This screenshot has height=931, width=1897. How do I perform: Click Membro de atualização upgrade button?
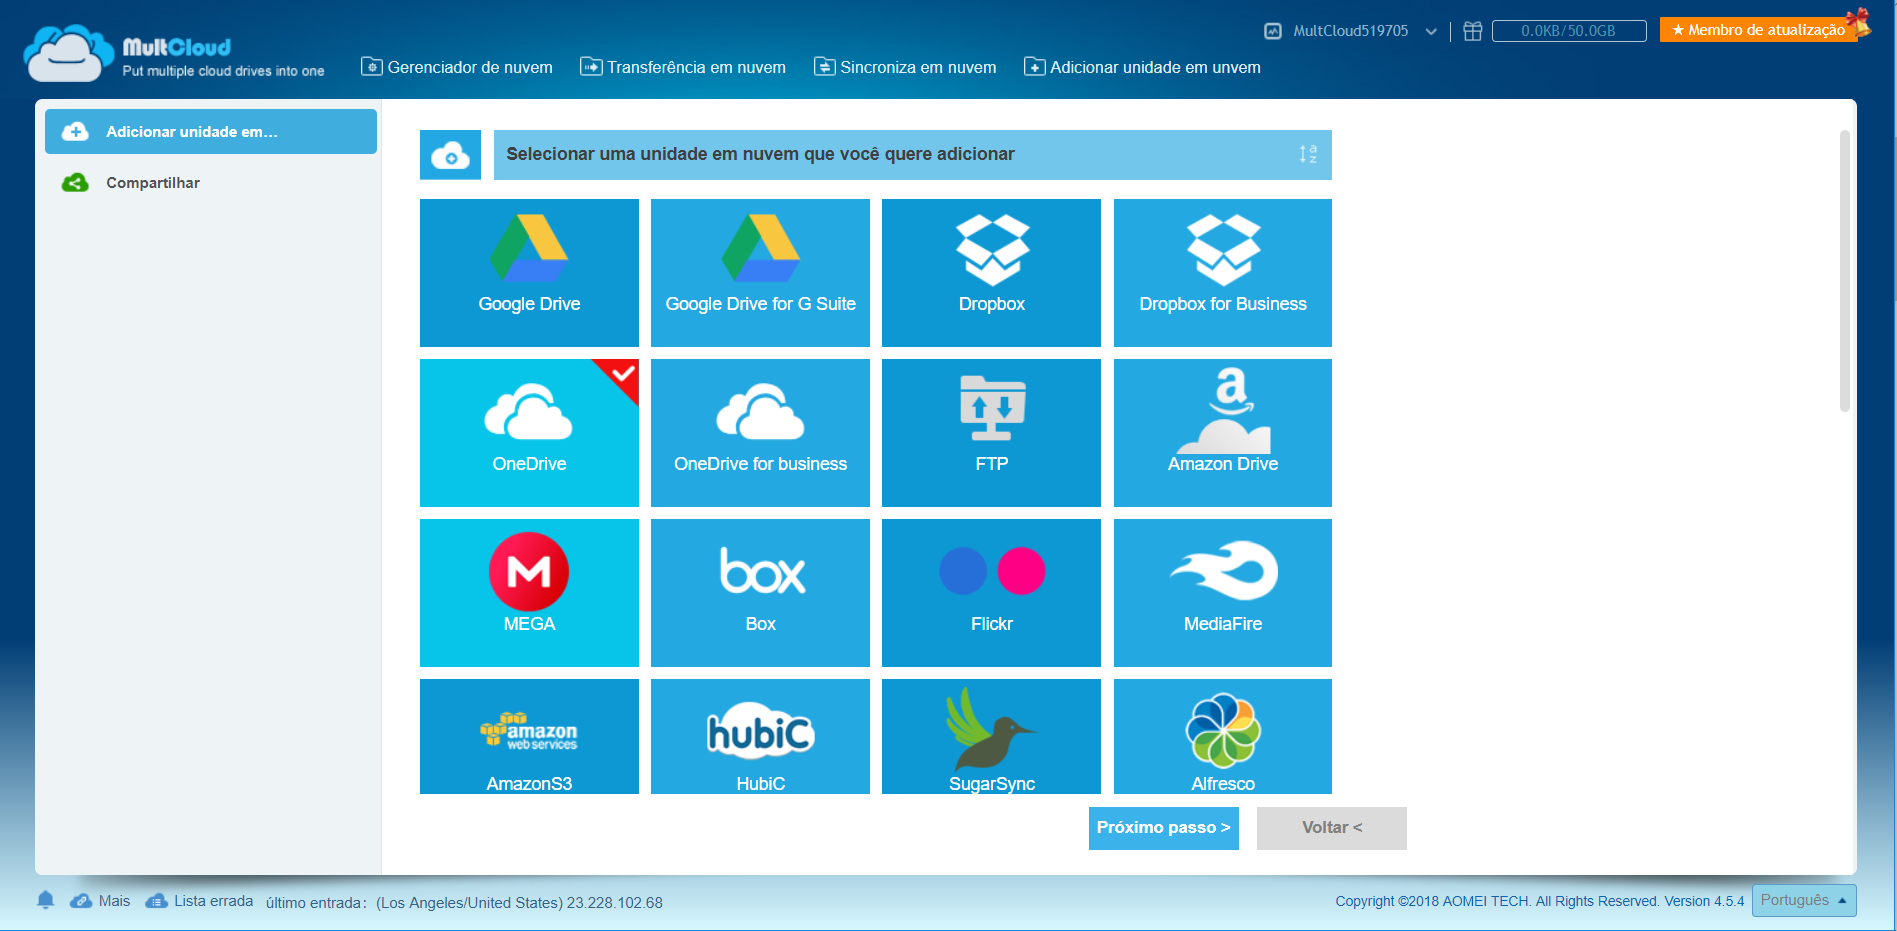click(1759, 30)
